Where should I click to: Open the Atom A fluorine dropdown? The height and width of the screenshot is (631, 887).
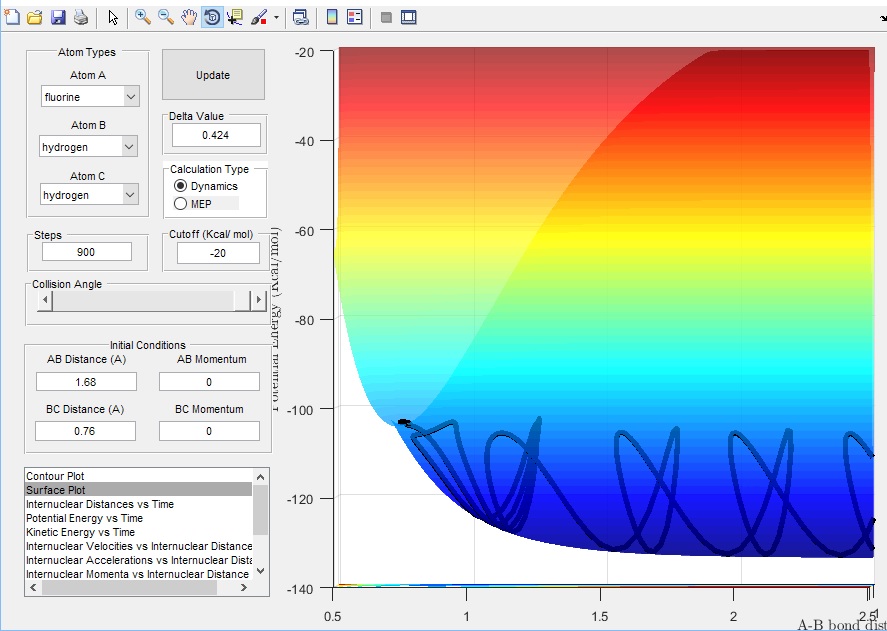tap(130, 97)
